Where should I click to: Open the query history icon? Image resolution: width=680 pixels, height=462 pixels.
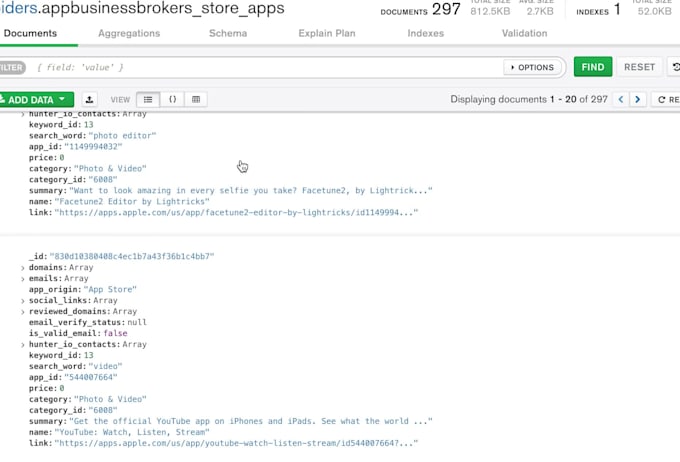click(674, 67)
